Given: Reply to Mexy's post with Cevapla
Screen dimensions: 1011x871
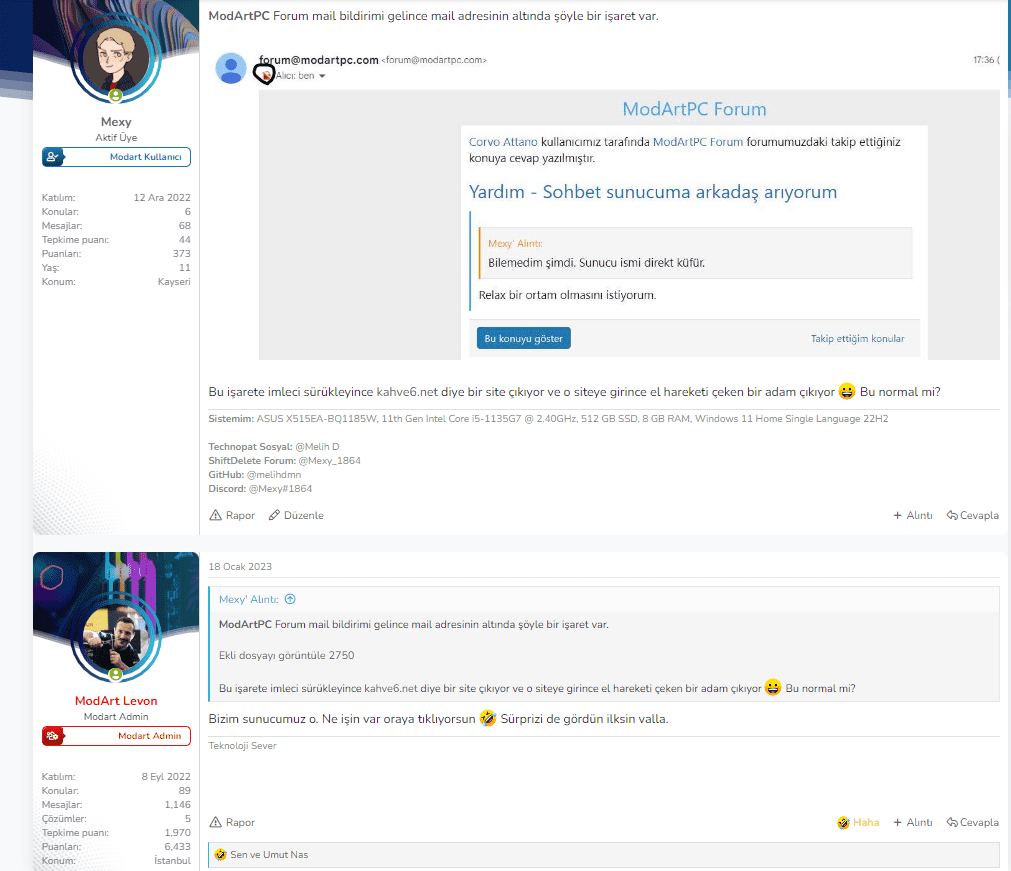Looking at the screenshot, I should [973, 515].
